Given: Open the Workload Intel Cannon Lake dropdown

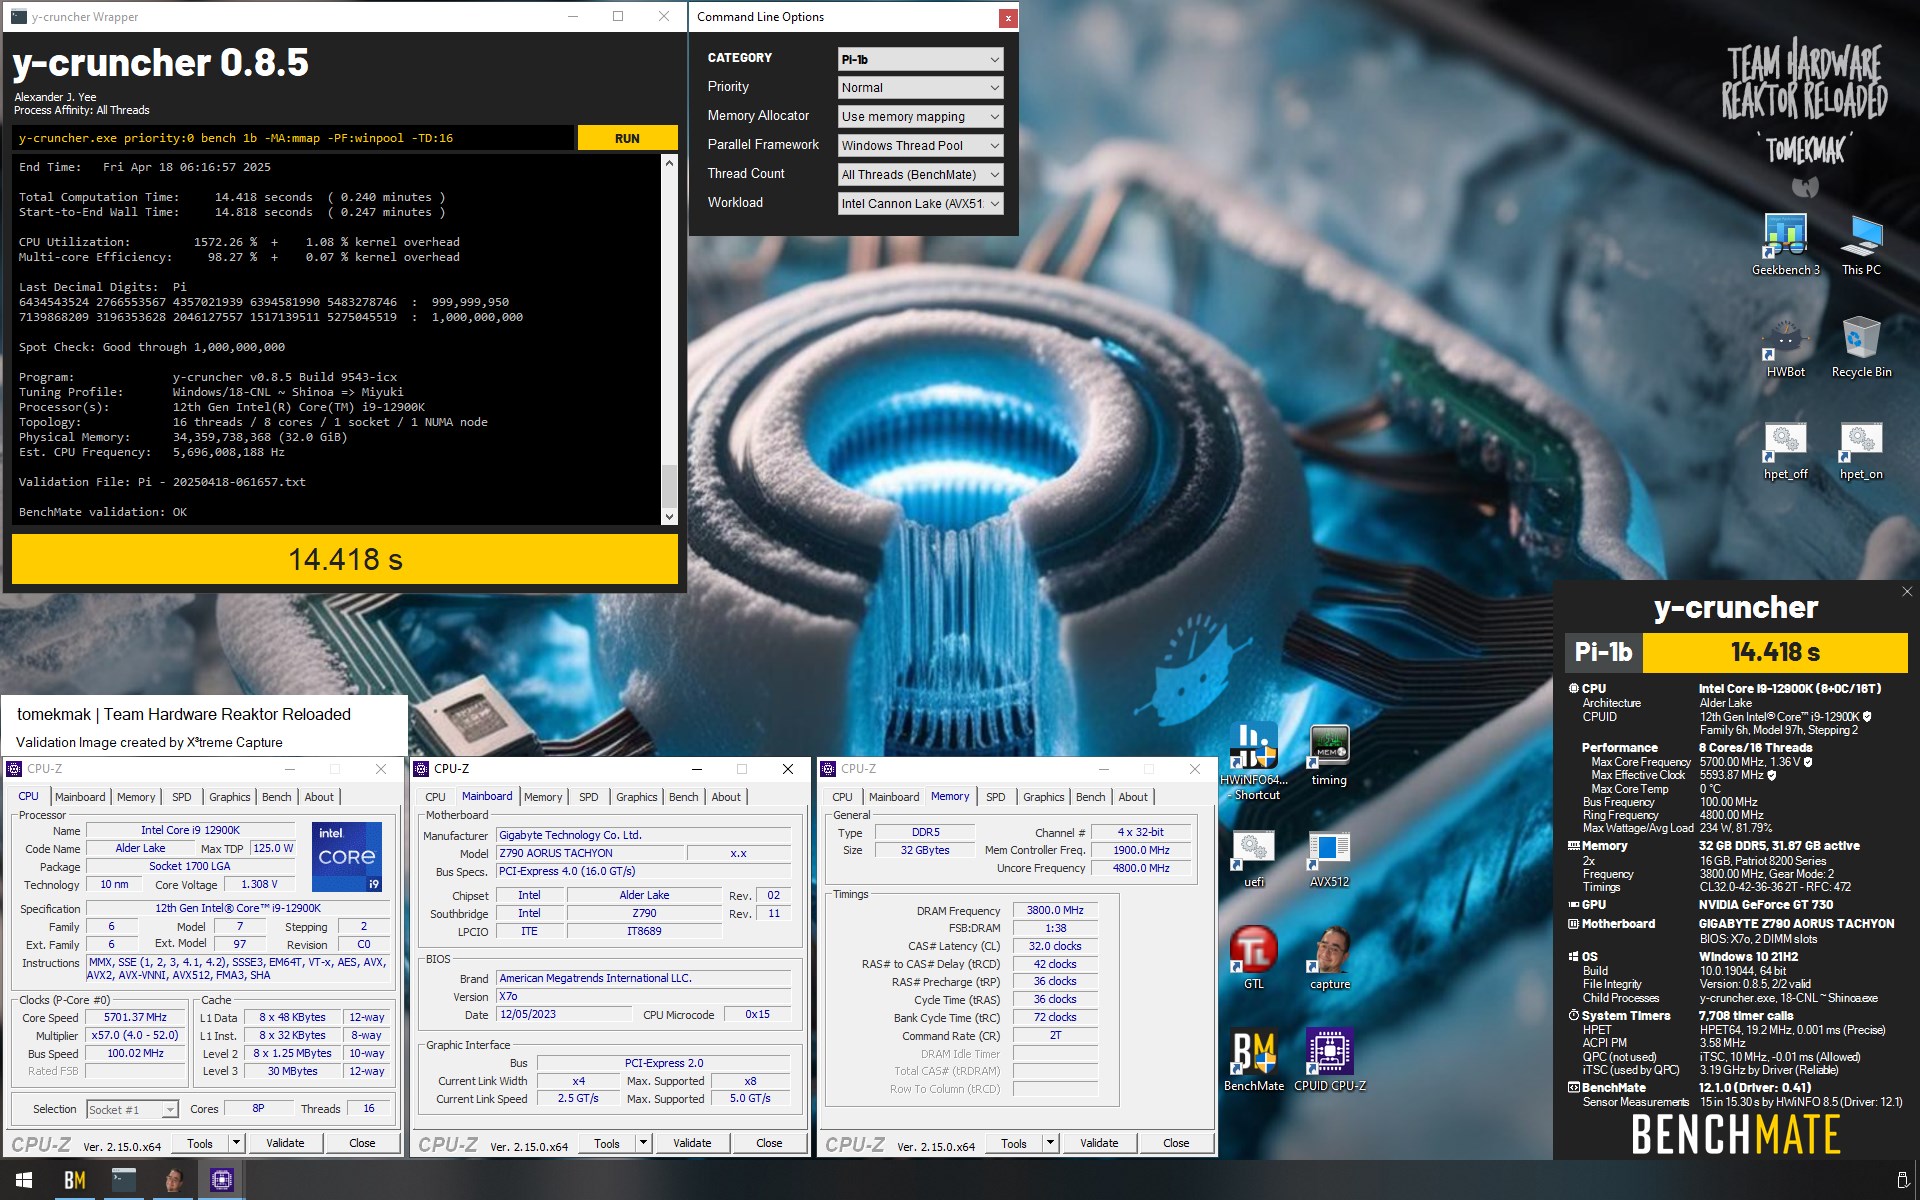Looking at the screenshot, I should pos(920,204).
